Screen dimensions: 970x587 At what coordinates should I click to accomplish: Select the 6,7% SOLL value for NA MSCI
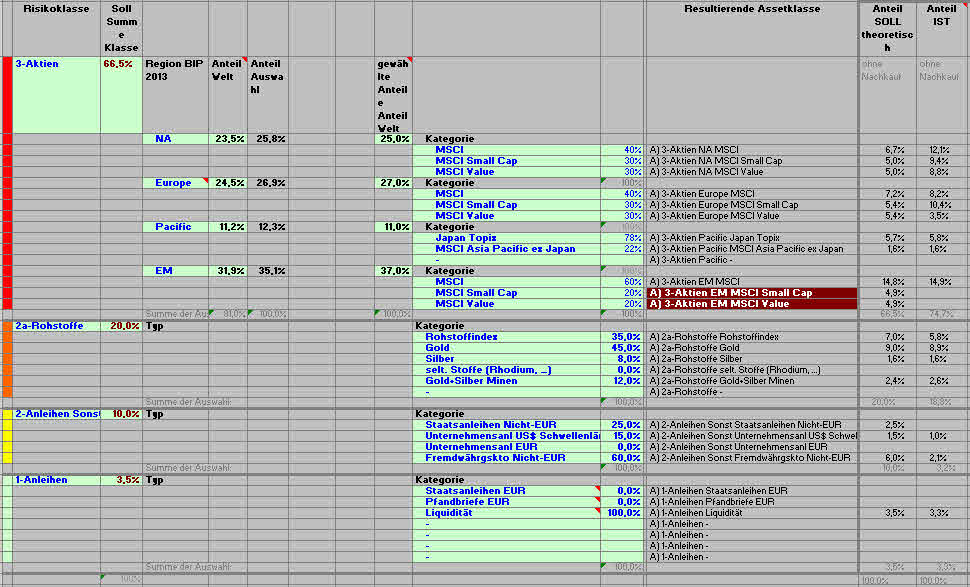click(x=887, y=150)
